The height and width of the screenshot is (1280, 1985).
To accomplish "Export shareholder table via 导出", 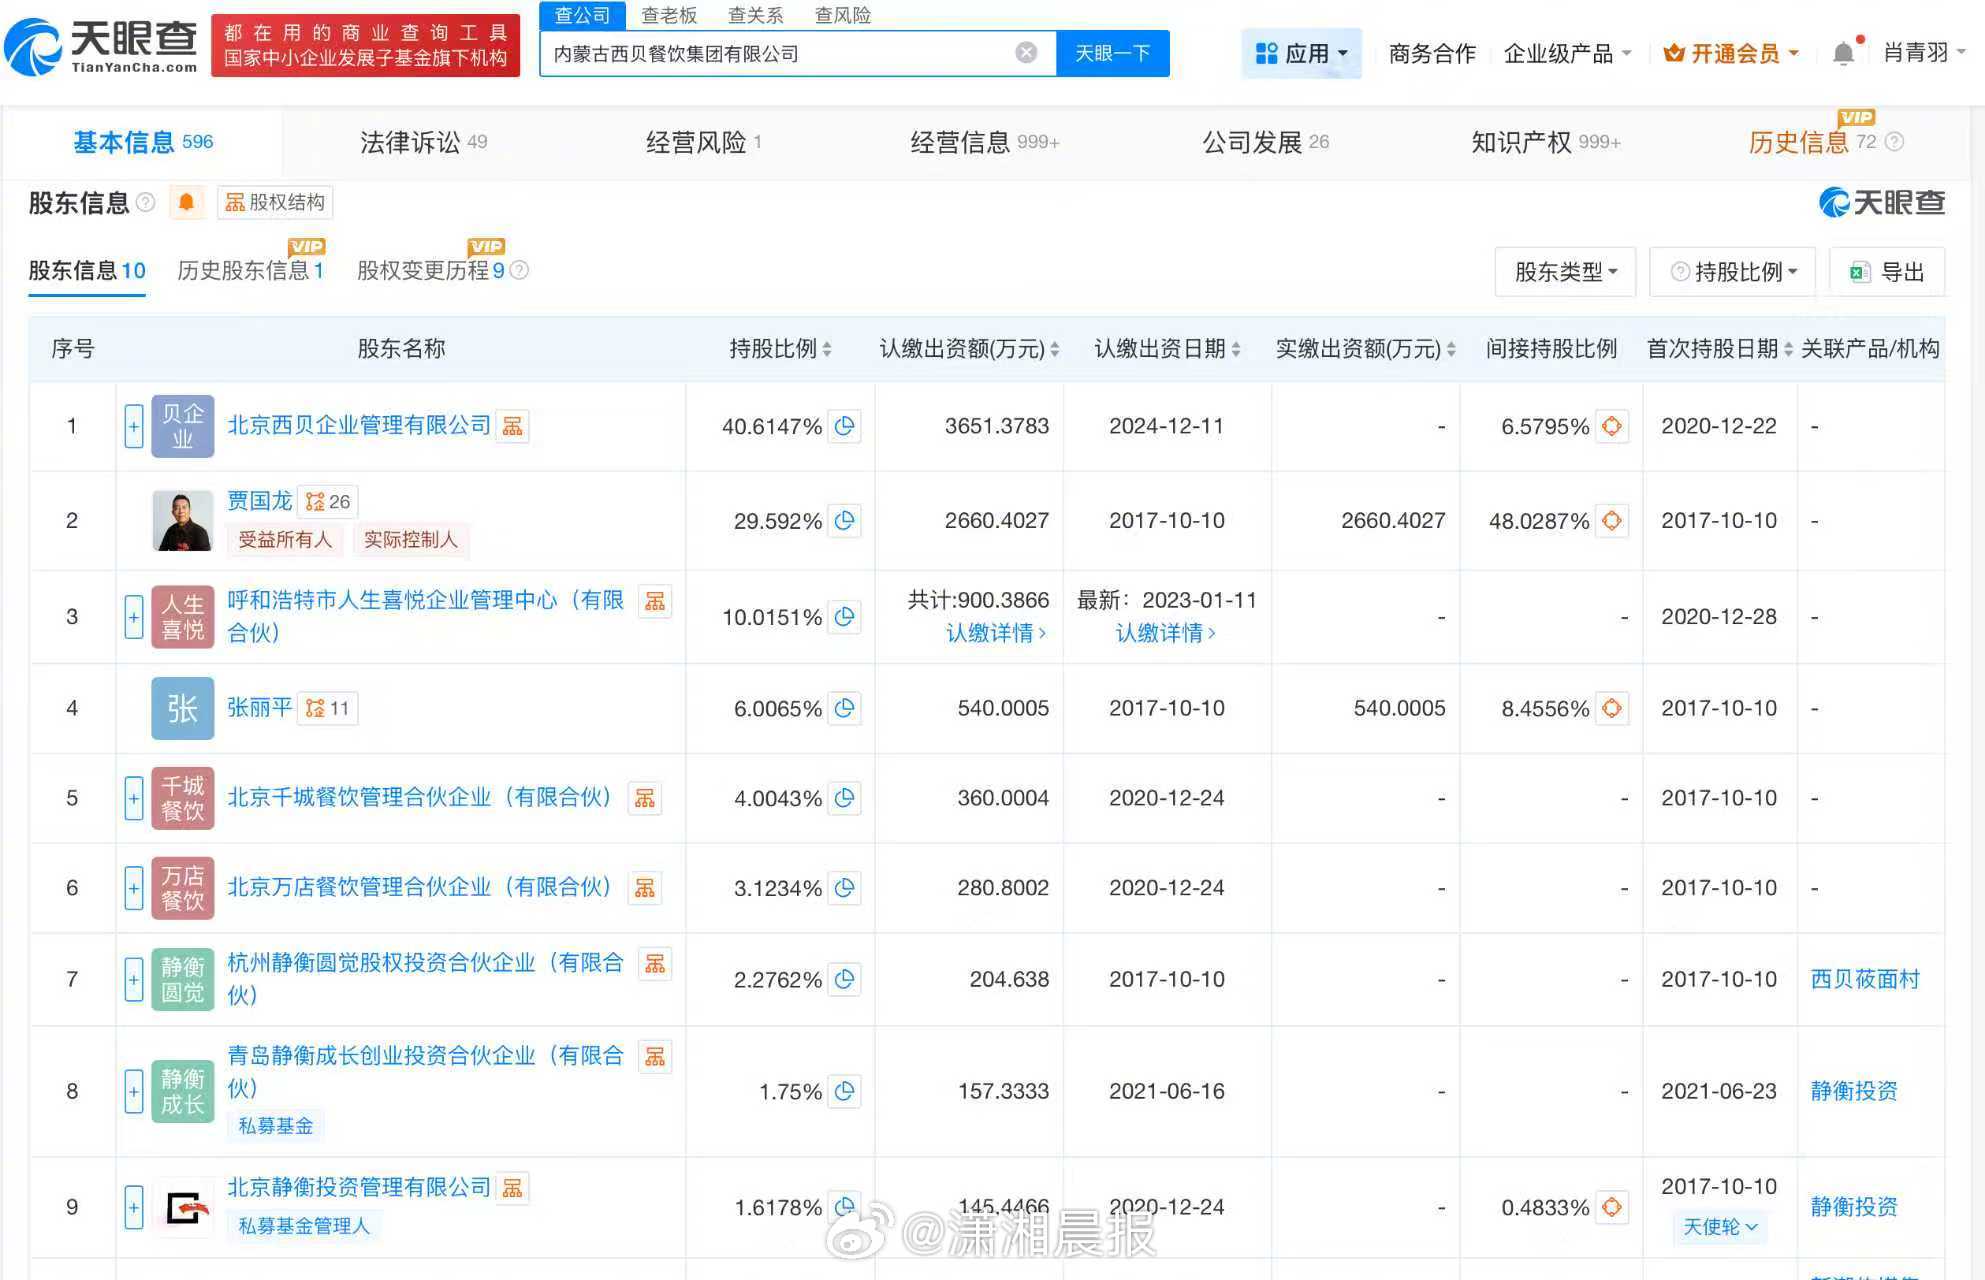I will [1887, 272].
